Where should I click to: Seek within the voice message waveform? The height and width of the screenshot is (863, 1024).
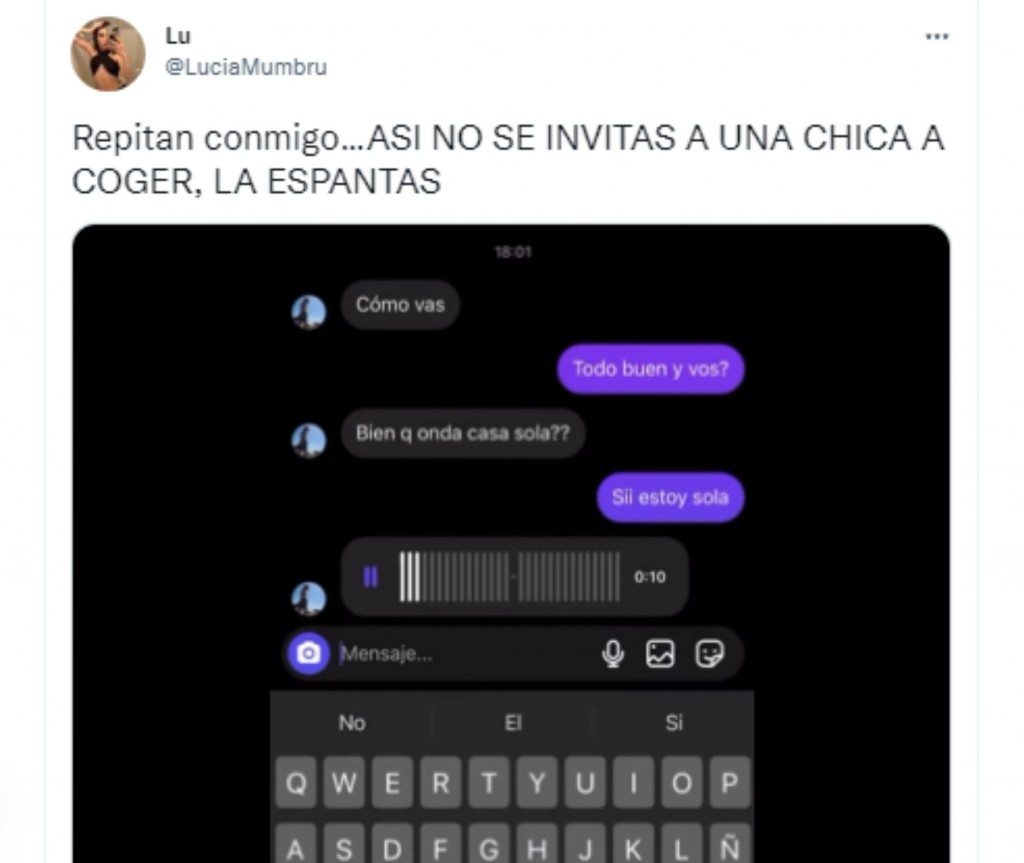click(509, 576)
